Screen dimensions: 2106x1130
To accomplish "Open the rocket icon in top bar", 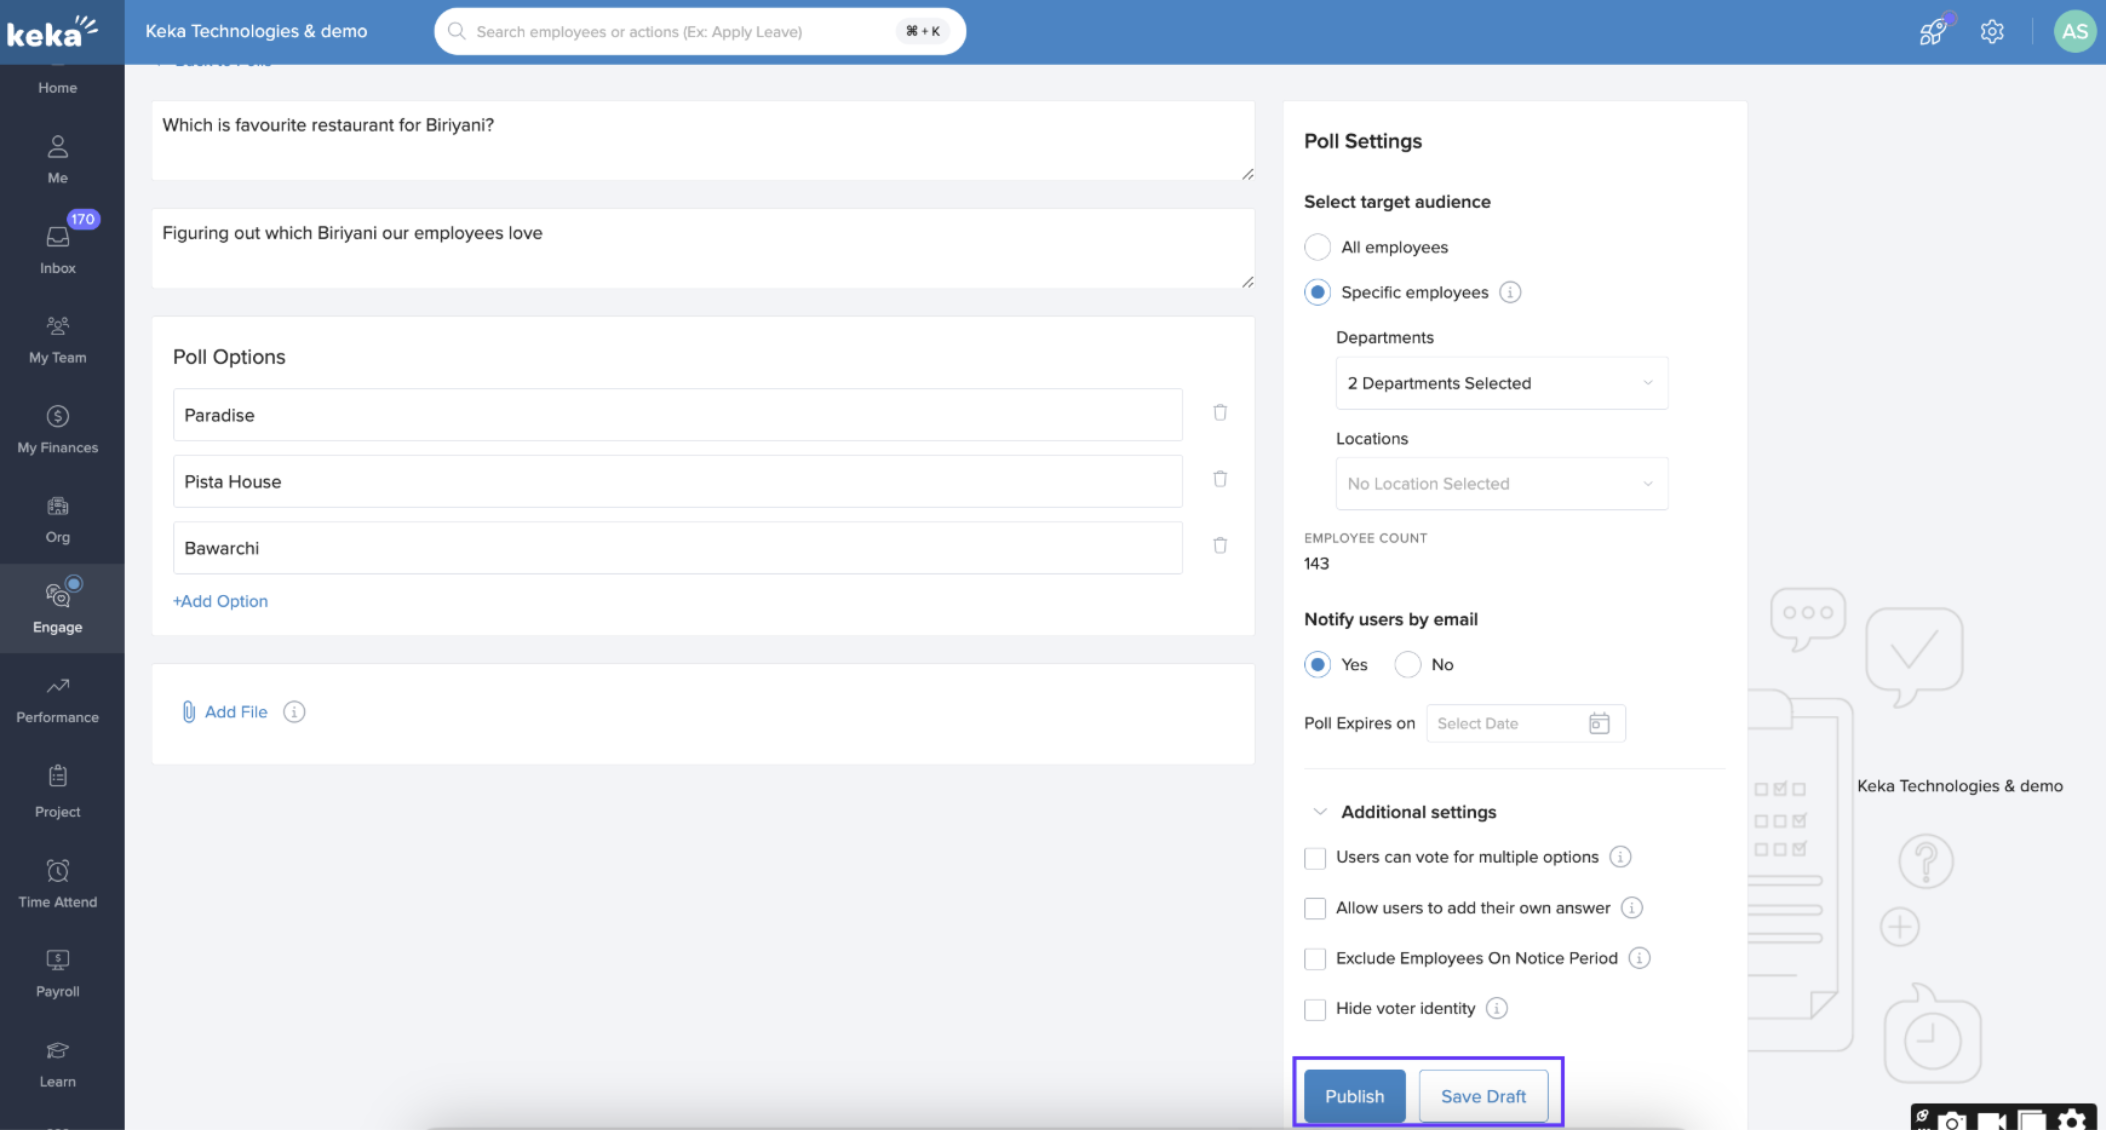I will point(1933,31).
